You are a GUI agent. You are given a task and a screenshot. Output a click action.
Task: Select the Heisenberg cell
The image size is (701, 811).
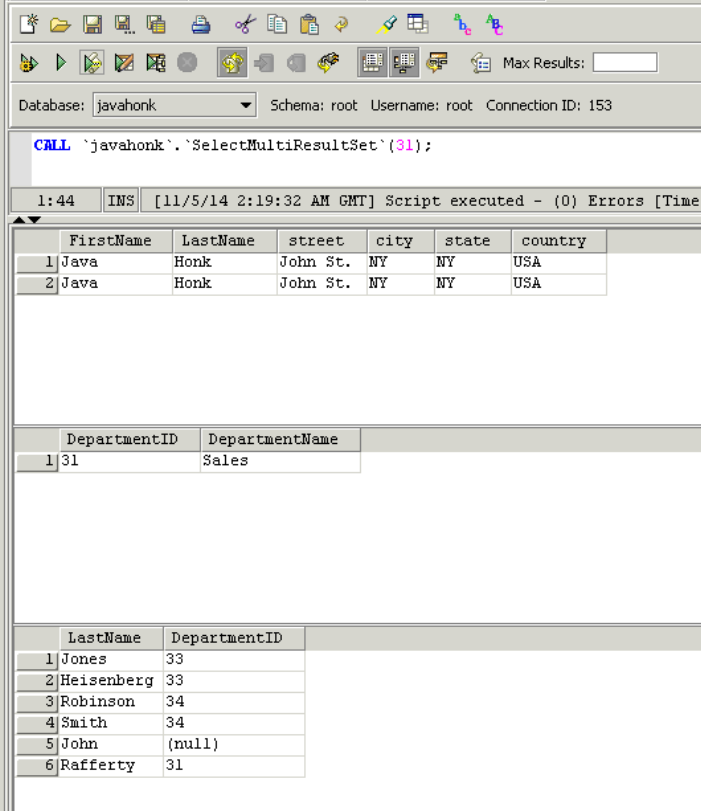click(x=111, y=681)
